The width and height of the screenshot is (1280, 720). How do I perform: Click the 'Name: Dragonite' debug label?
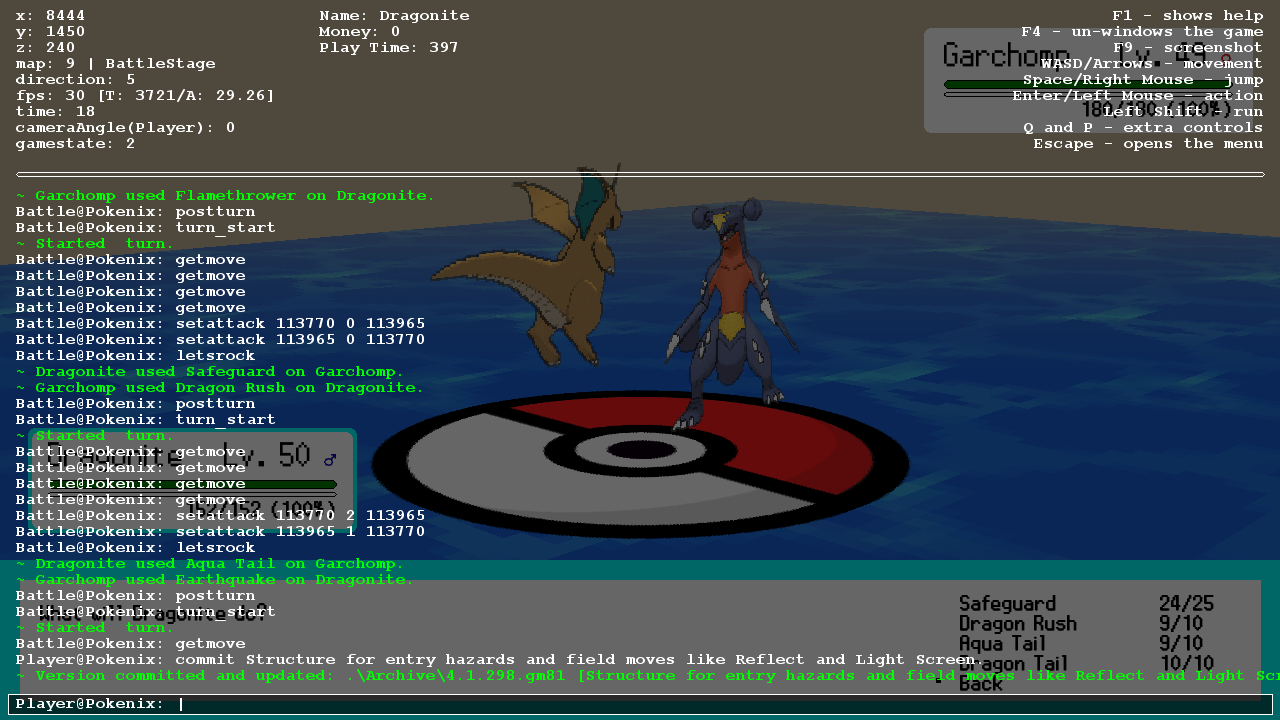pyautogui.click(x=394, y=16)
